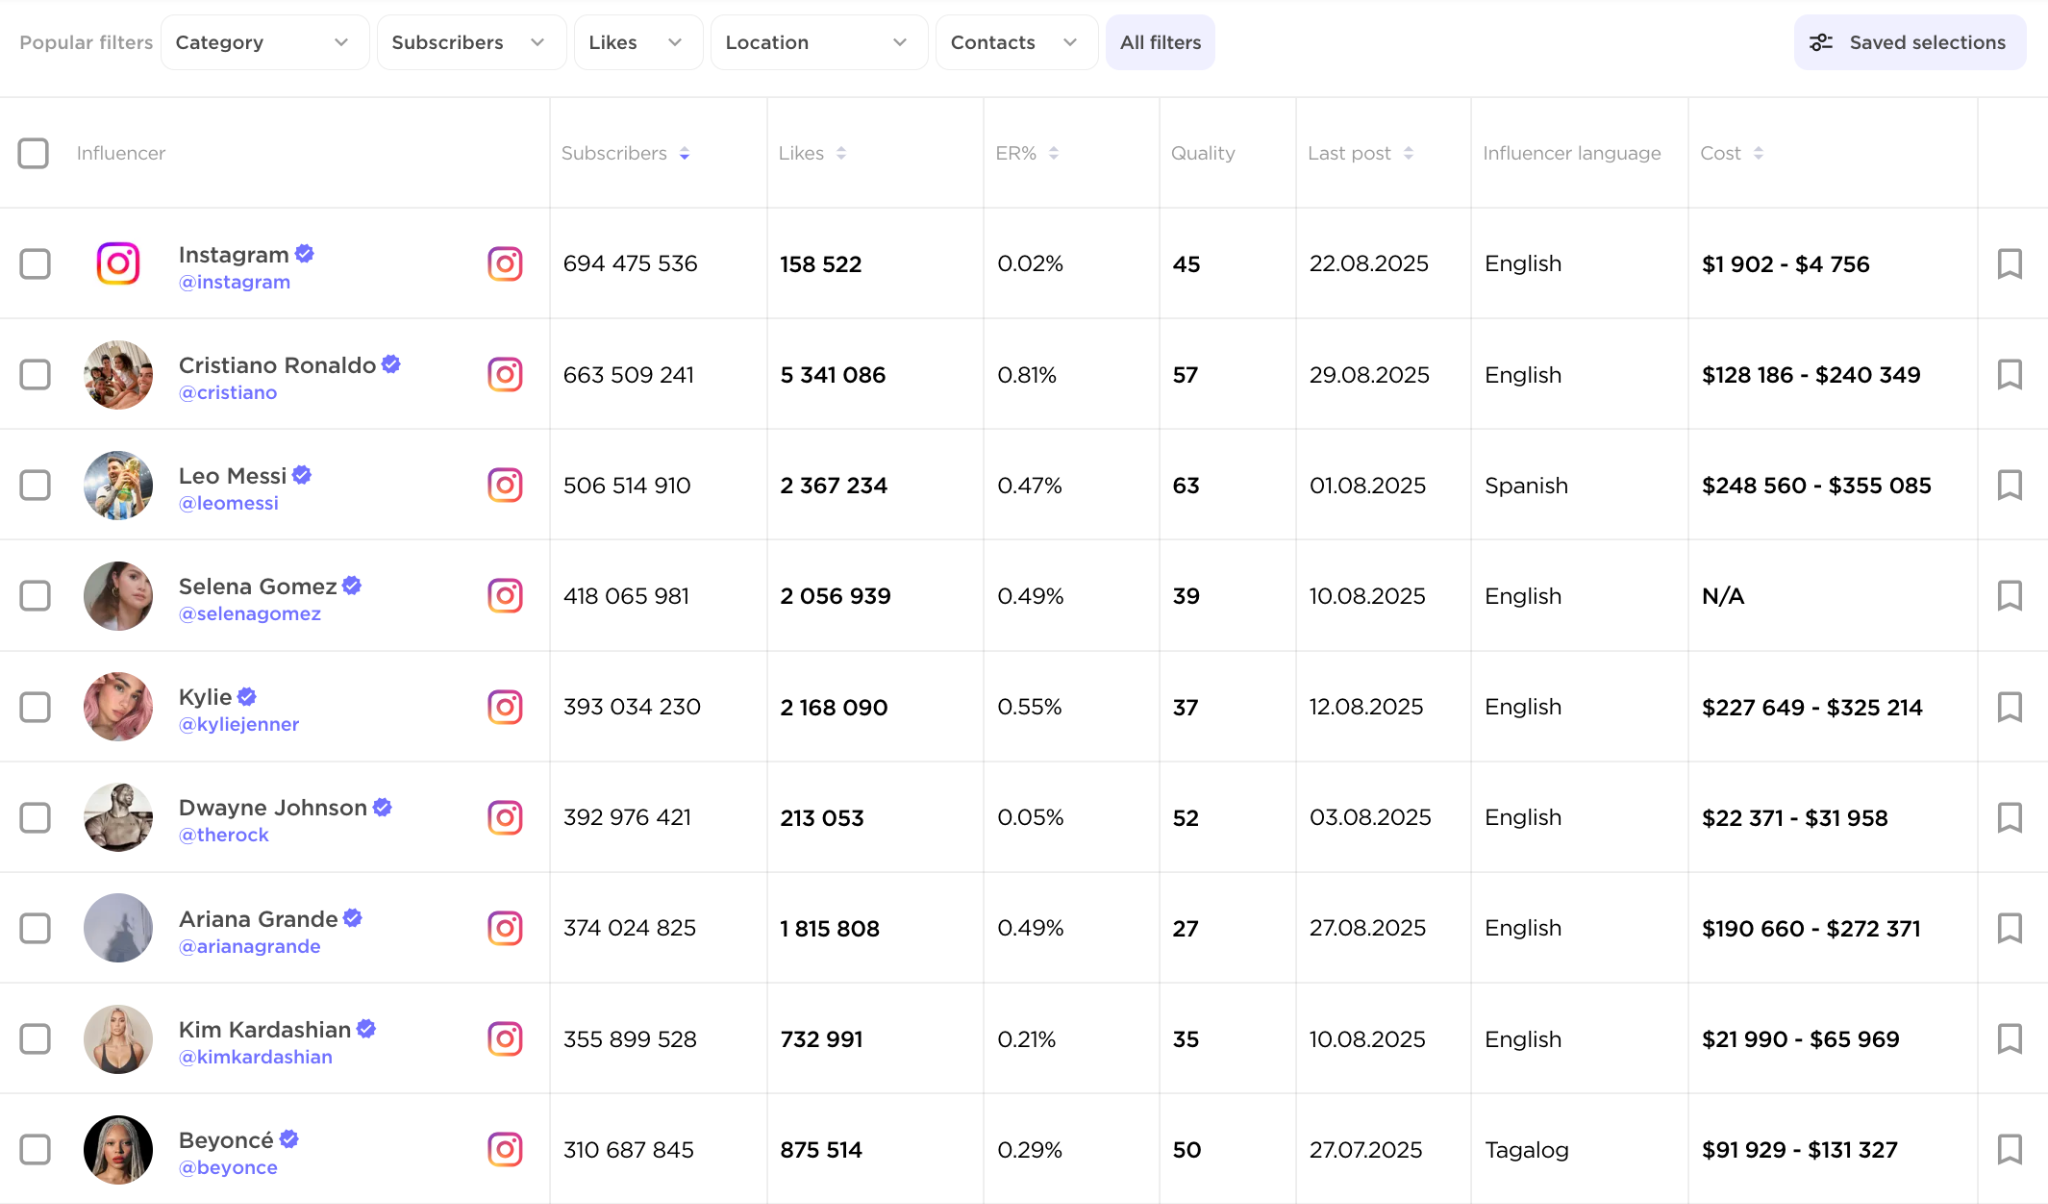Bookmark the Cristiano Ronaldo row
This screenshot has height=1204, width=2048.
coord(2009,375)
